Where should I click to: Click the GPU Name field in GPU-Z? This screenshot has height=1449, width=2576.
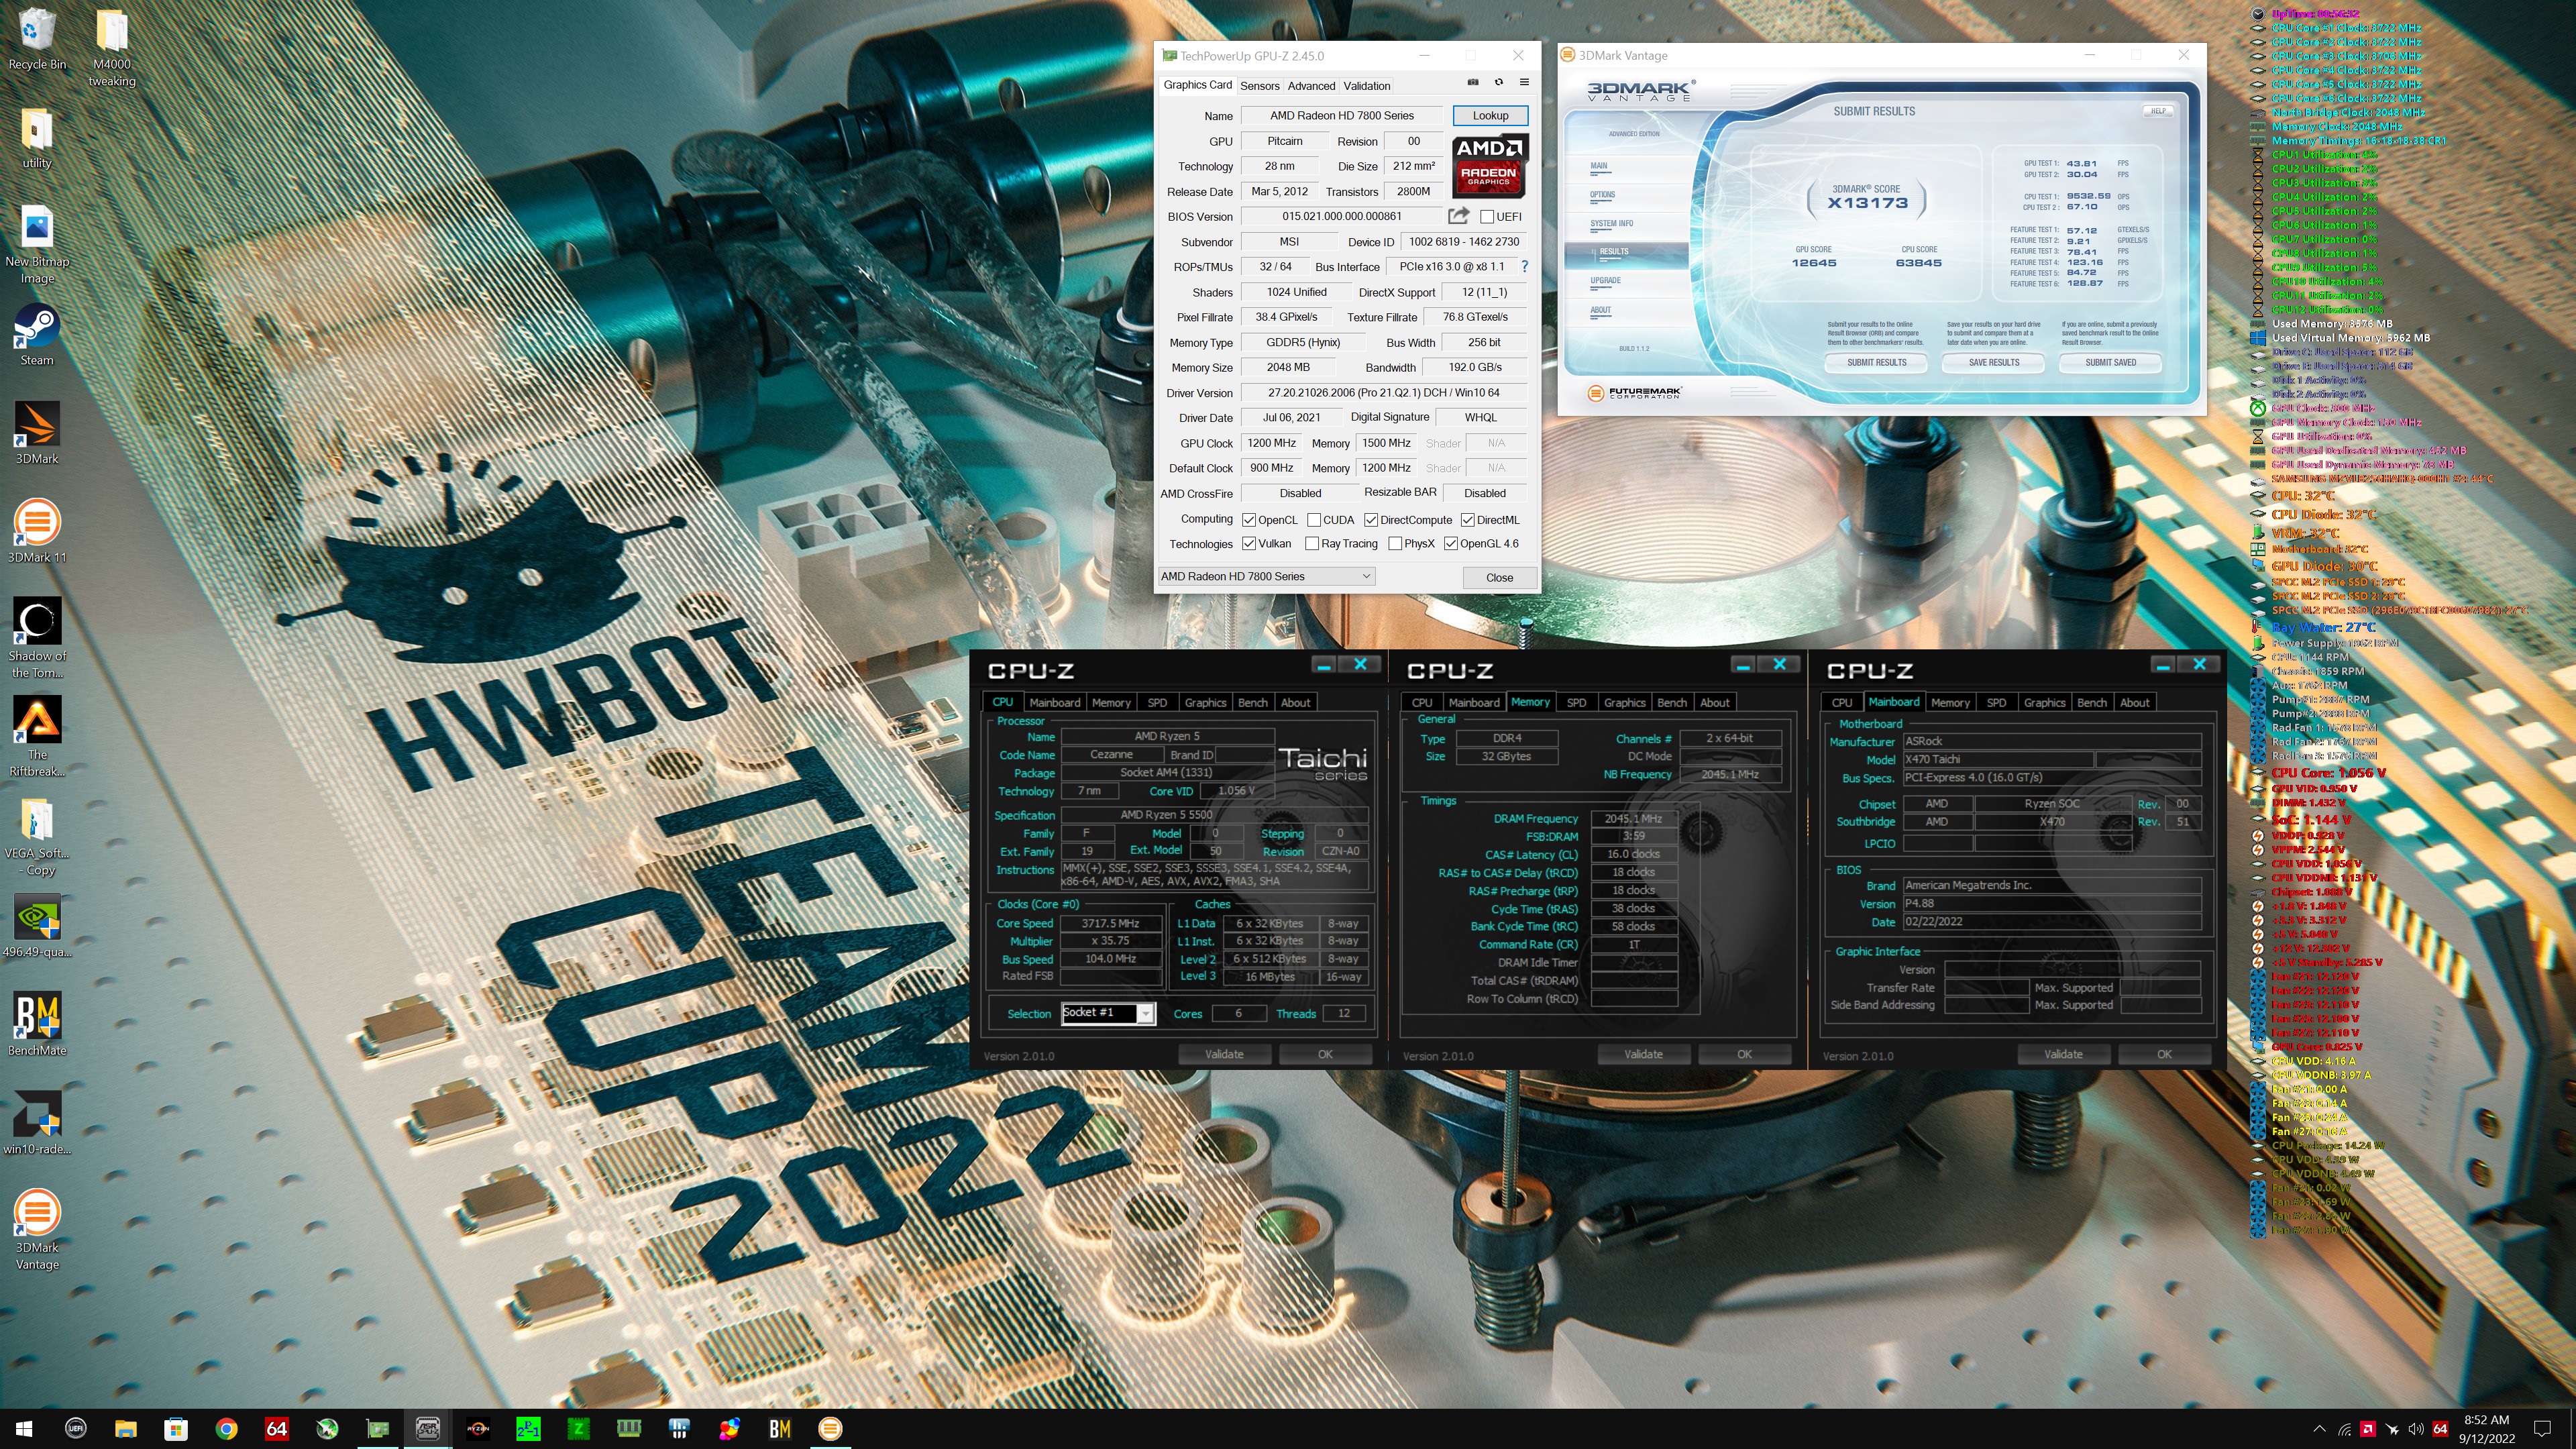[x=1342, y=116]
